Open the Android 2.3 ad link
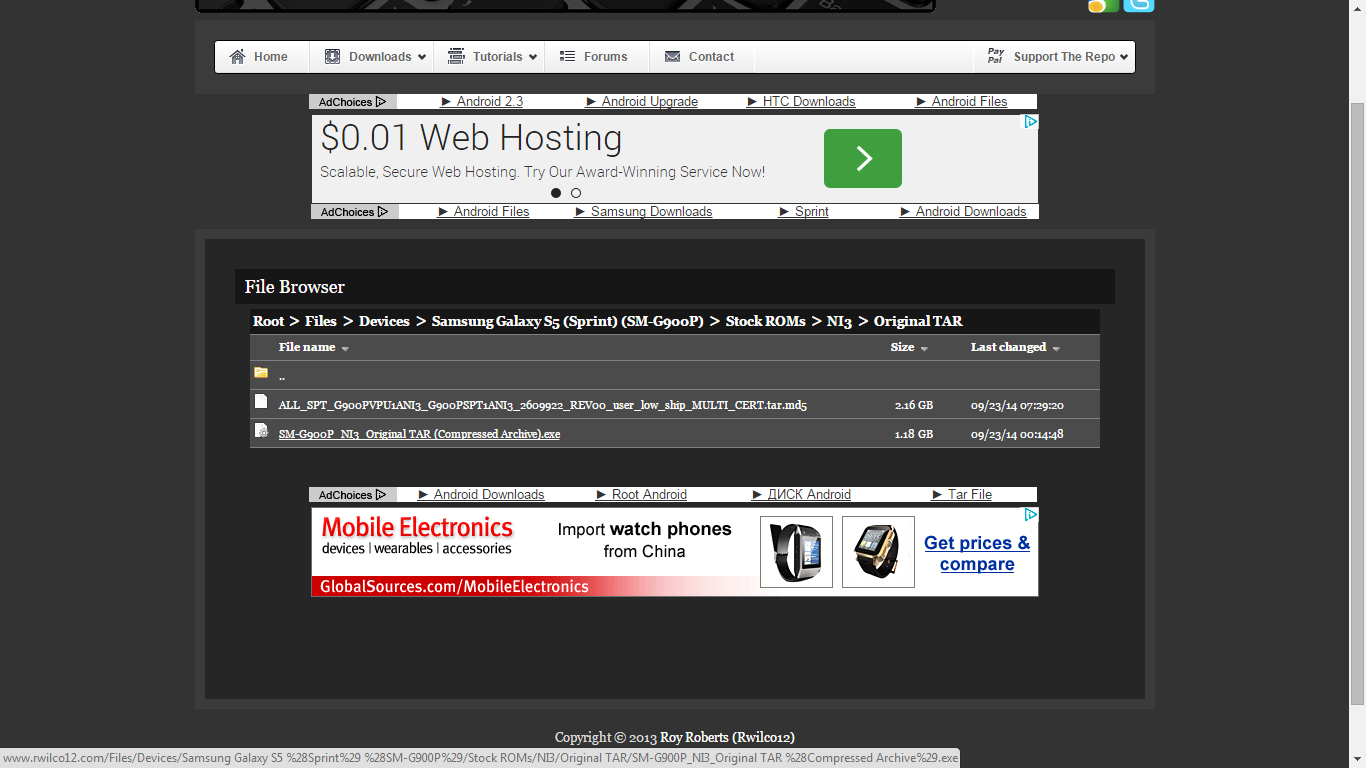This screenshot has width=1366, height=768. 482,102
